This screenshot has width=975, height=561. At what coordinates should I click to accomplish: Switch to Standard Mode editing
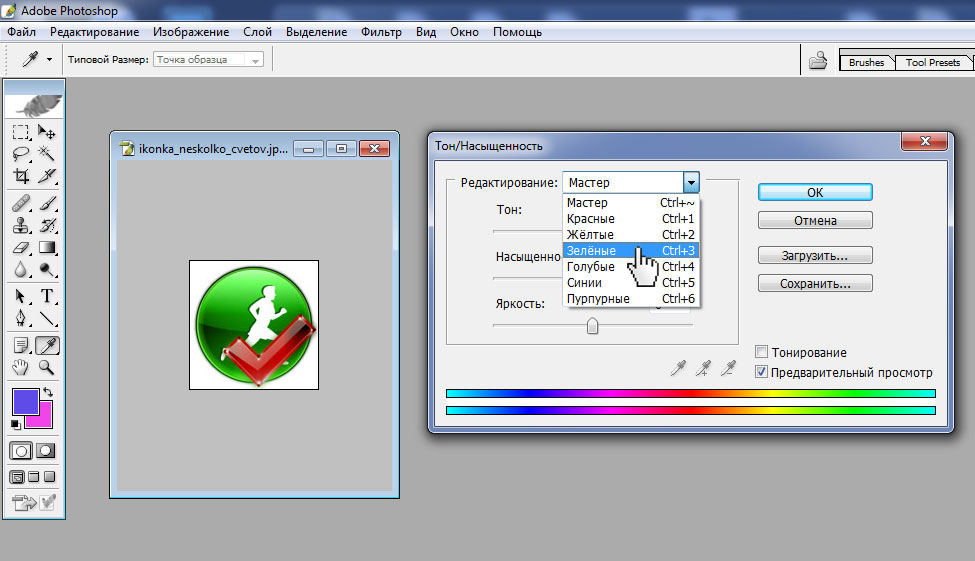[21, 451]
